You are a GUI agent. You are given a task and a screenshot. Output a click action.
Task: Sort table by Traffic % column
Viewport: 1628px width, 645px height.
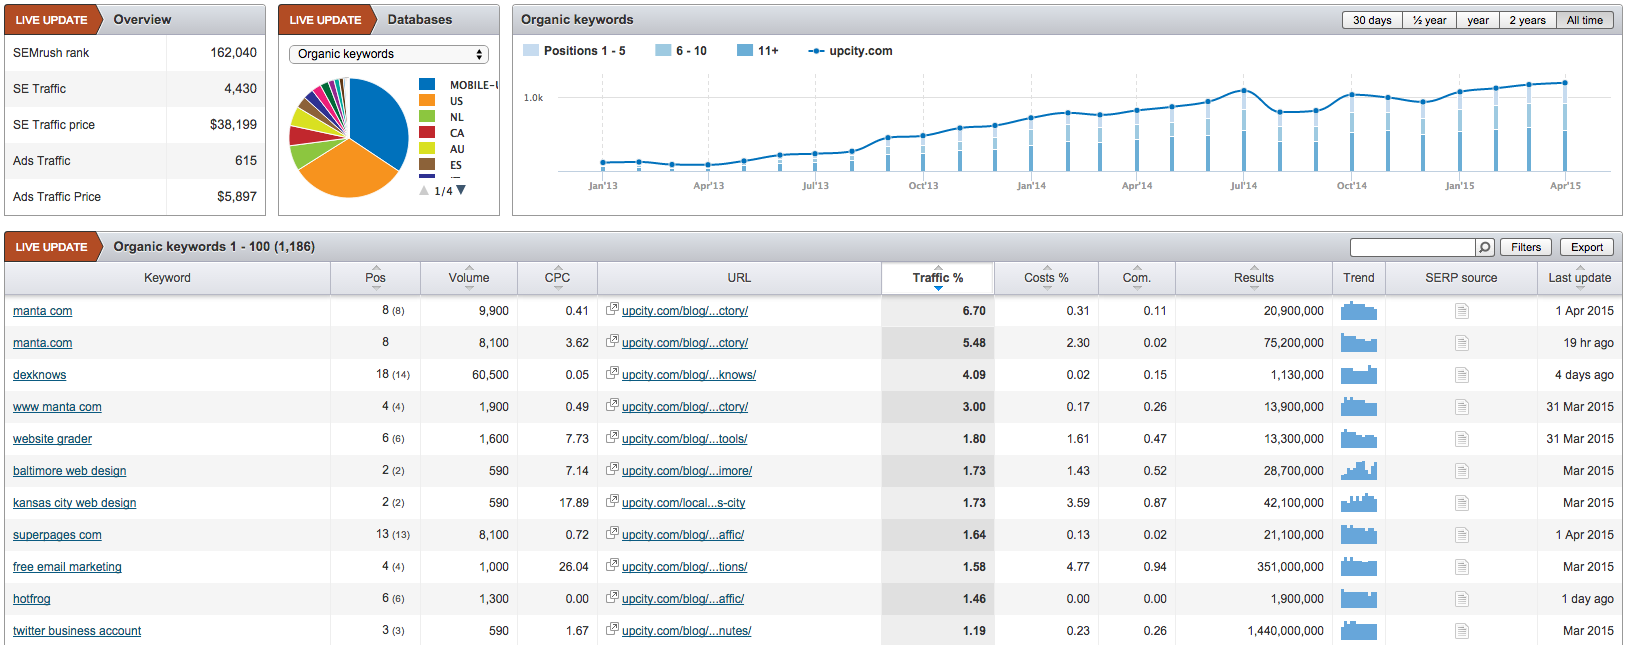(x=938, y=278)
